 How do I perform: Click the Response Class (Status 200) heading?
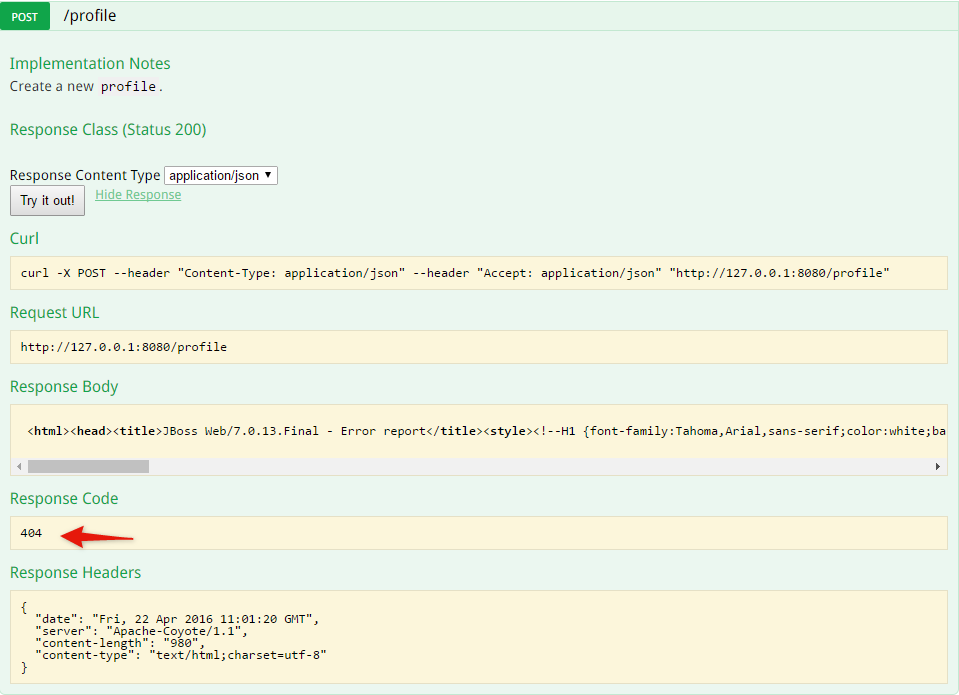click(x=108, y=130)
